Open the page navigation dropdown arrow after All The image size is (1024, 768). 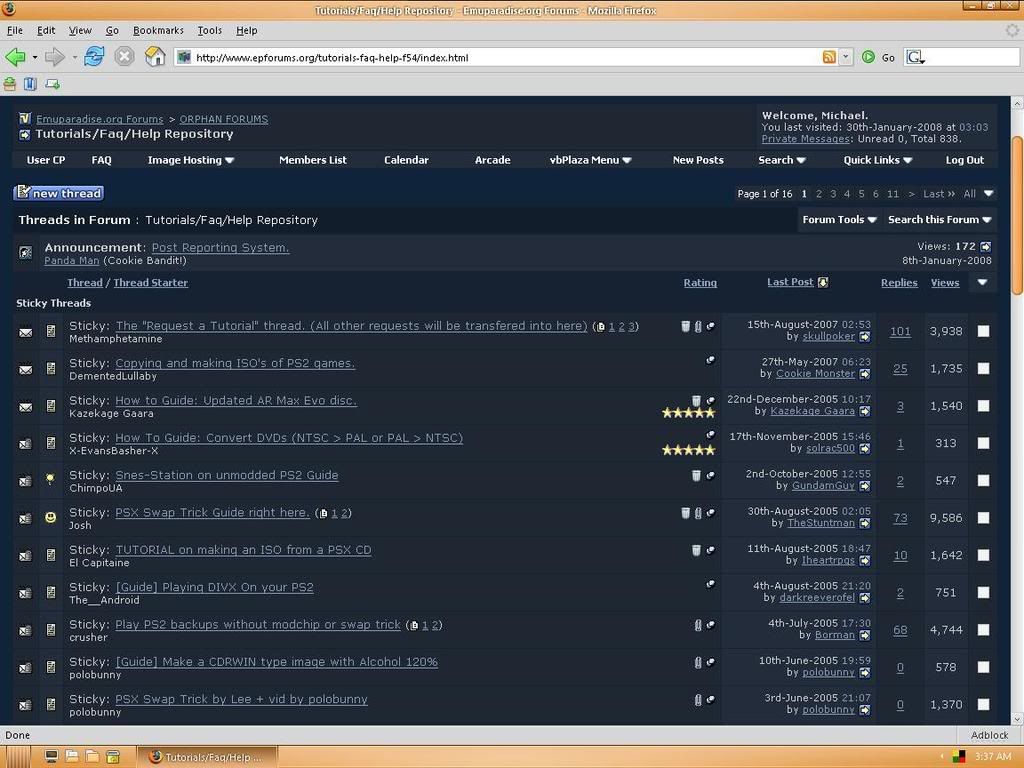tap(989, 193)
